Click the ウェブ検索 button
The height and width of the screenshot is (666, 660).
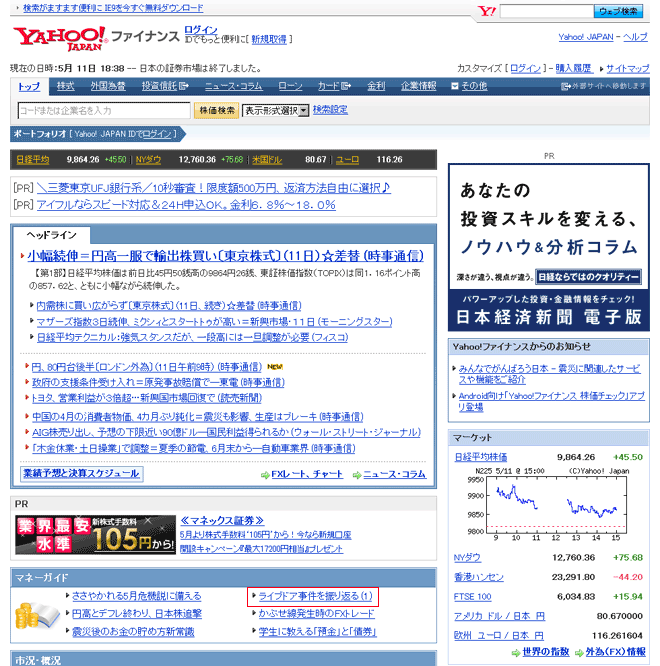coord(617,11)
